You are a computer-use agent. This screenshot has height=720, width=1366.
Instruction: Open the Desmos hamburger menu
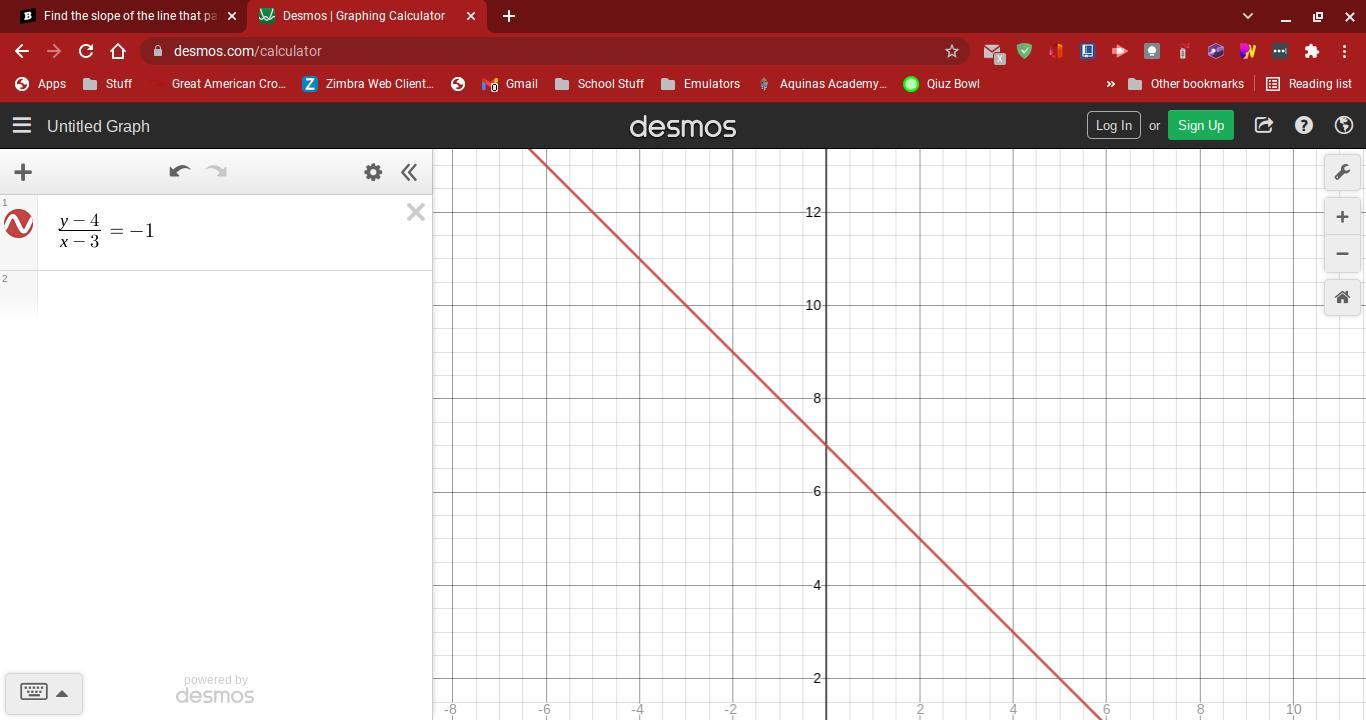(21, 126)
